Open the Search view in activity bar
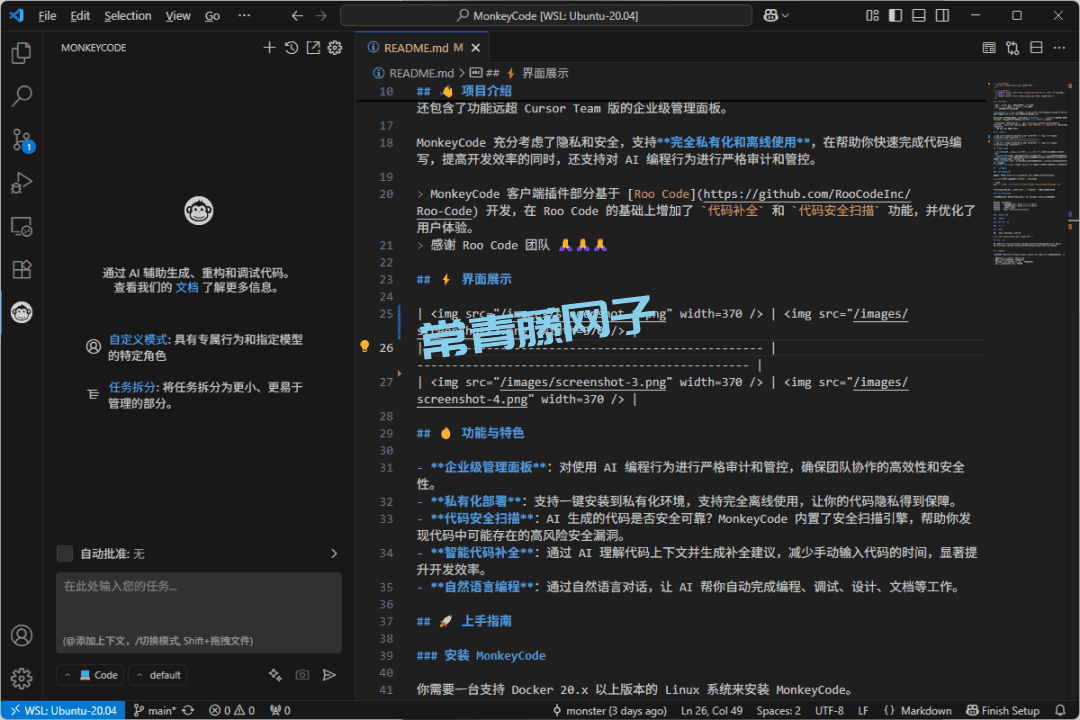The height and width of the screenshot is (720, 1080). pyautogui.click(x=21, y=96)
